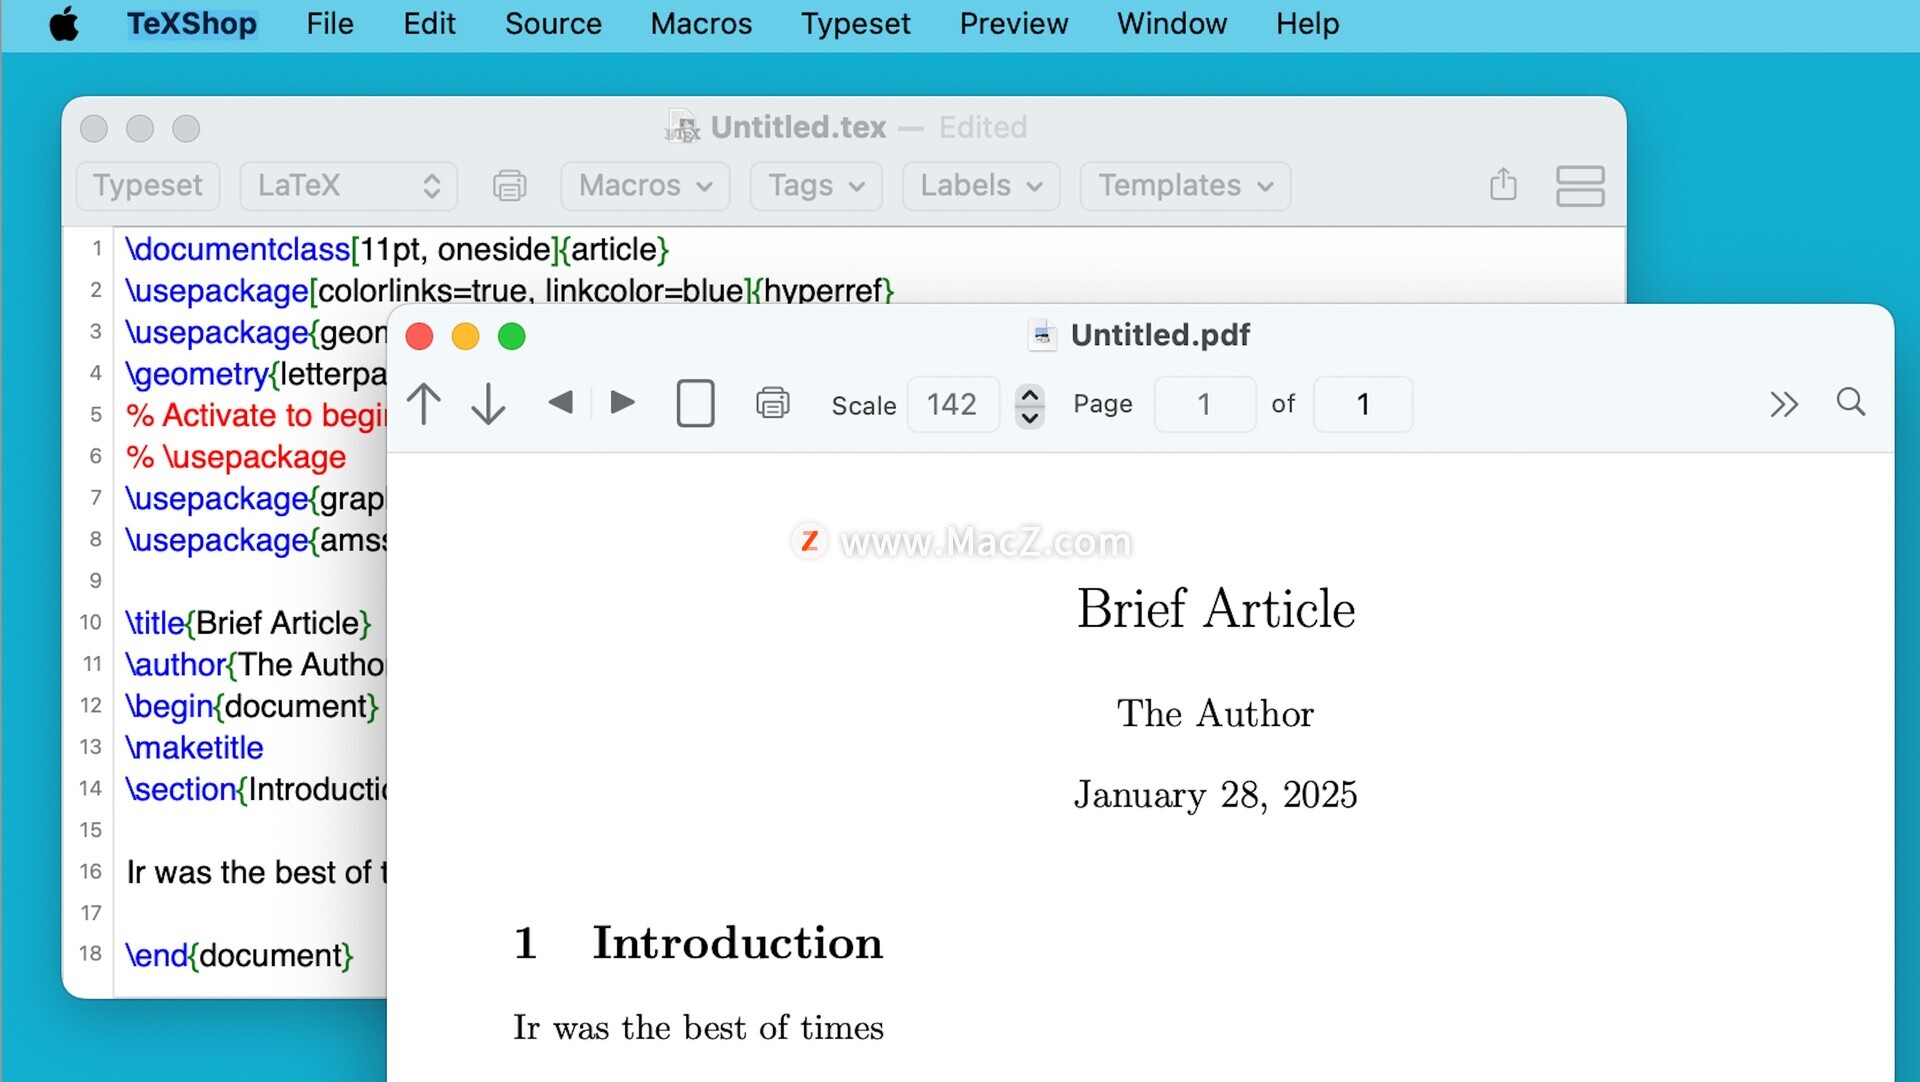This screenshot has height=1082, width=1920.
Task: Click the 'Brief Article' title in the PDF
Action: pyautogui.click(x=1216, y=609)
